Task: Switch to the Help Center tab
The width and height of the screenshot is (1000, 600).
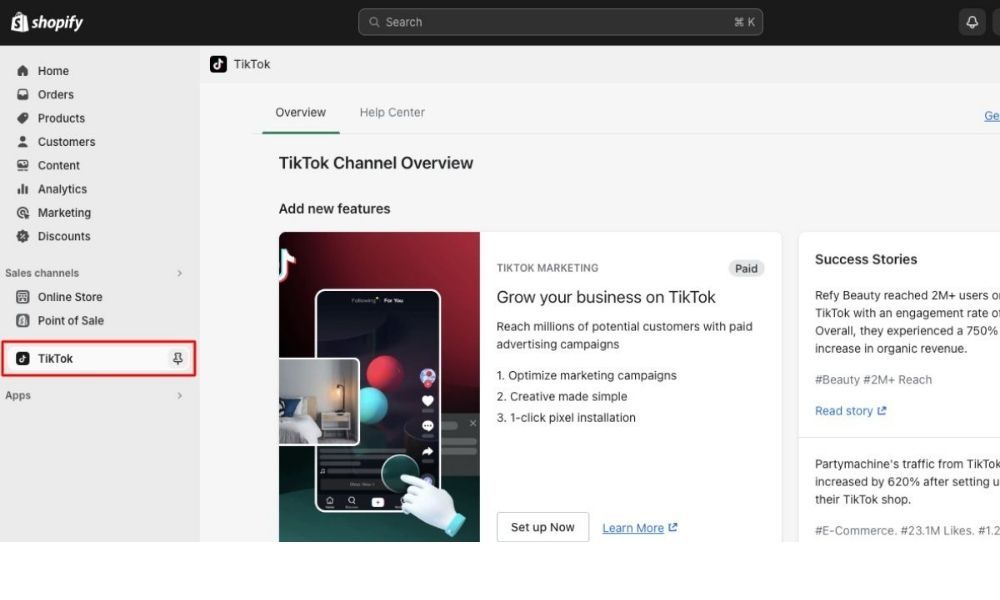Action: pyautogui.click(x=392, y=112)
